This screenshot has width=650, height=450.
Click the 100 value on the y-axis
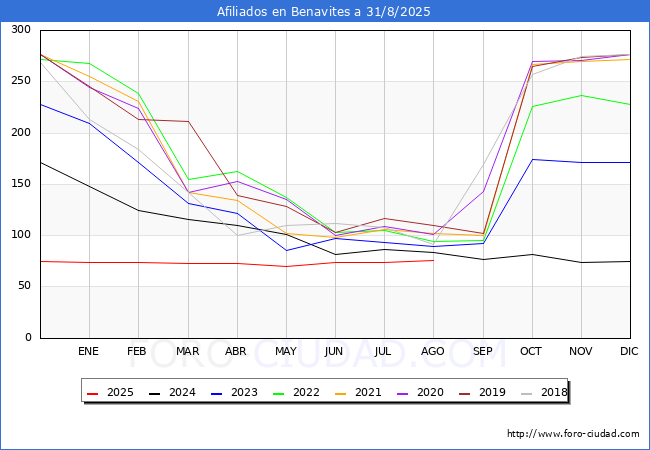point(21,235)
